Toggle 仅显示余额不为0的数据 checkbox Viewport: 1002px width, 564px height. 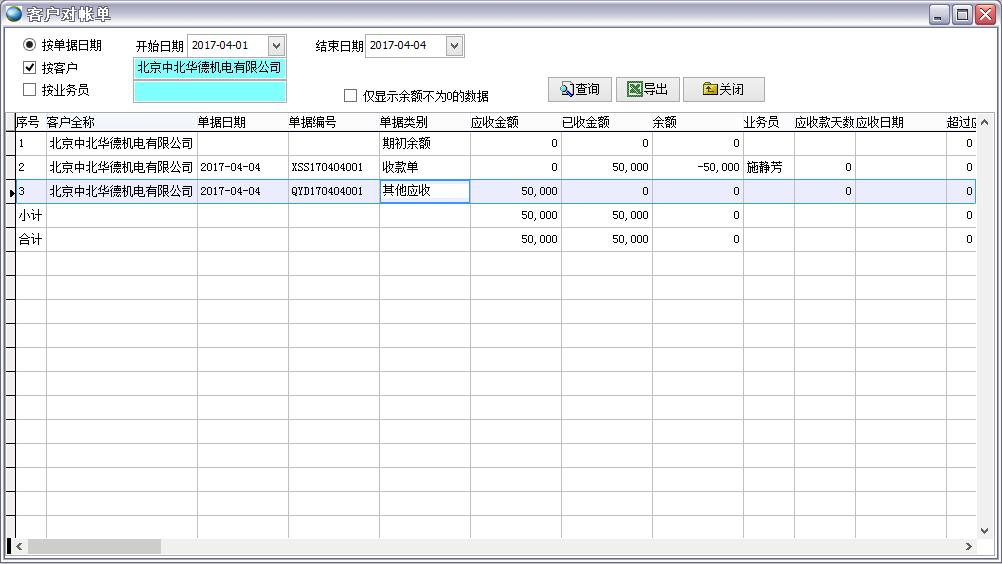(x=350, y=96)
